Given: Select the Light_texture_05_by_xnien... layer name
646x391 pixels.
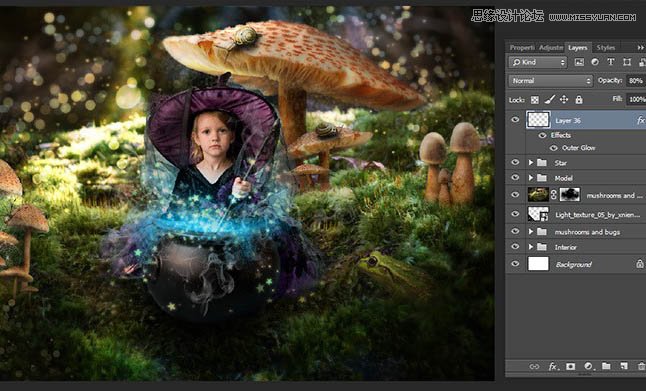Looking at the screenshot, I should (597, 215).
